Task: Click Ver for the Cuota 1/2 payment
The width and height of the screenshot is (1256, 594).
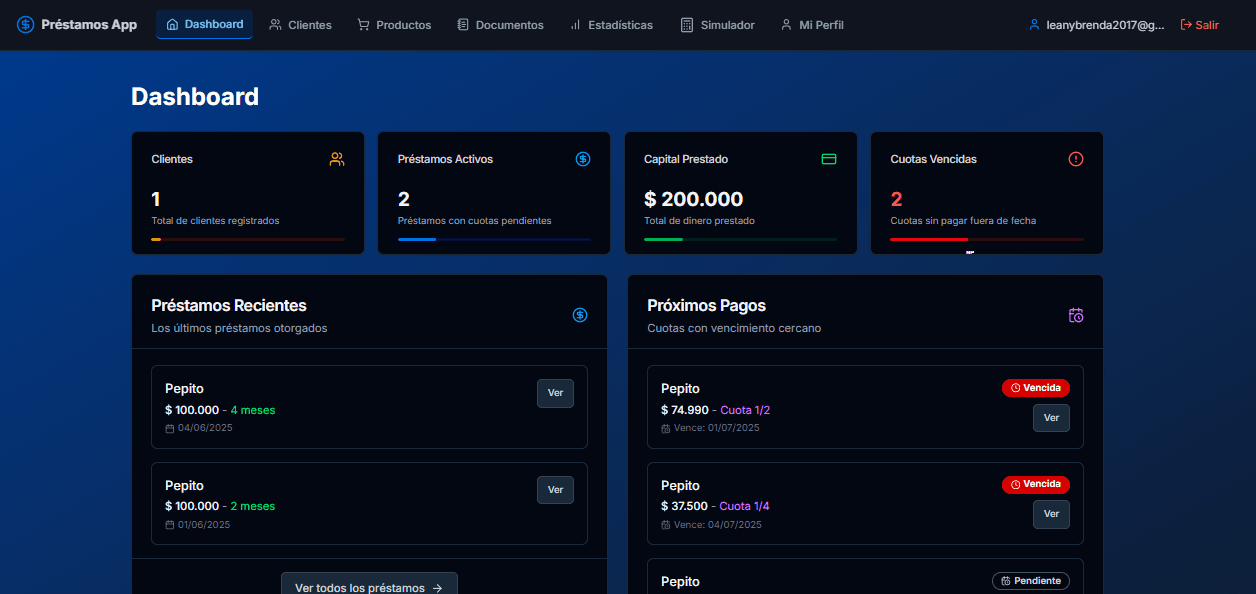Action: click(x=1051, y=418)
